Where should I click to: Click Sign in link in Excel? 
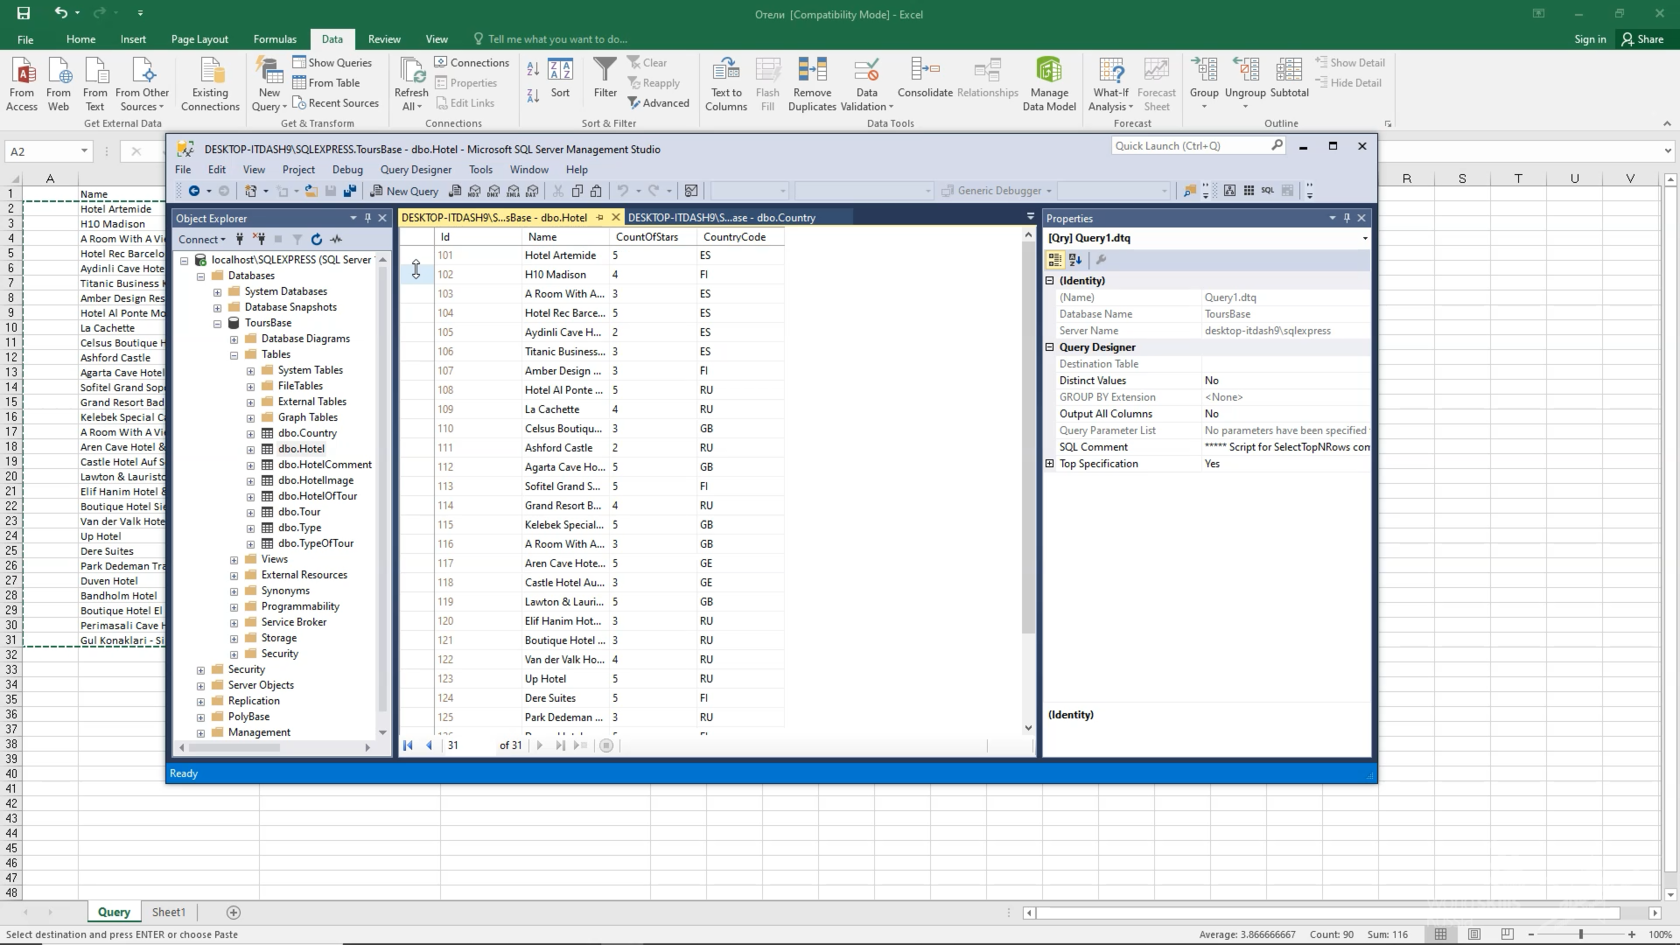click(x=1589, y=39)
